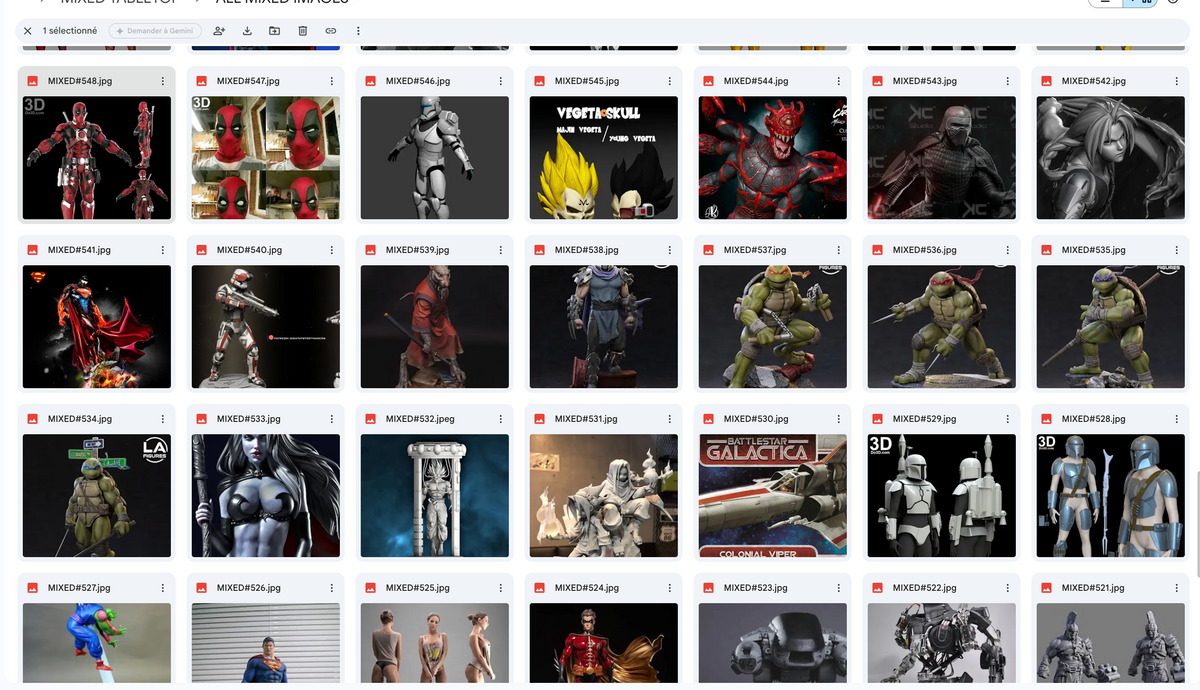Viewport: 1200px width, 690px height.
Task: Click the red image-type icon beside MIXED#548.jpg
Action: pyautogui.click(x=32, y=81)
